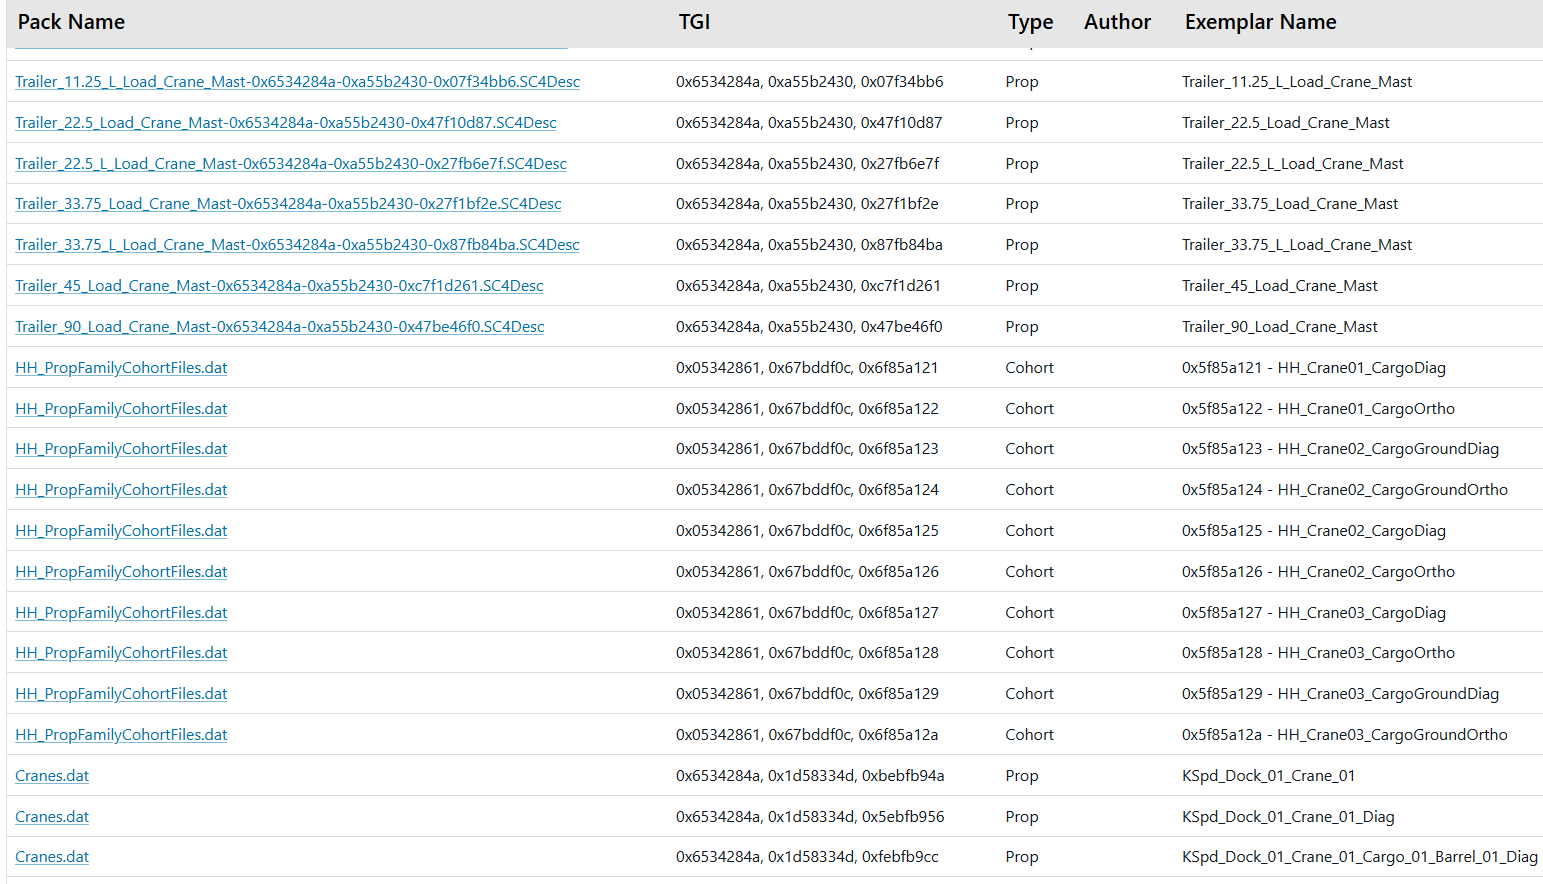This screenshot has width=1543, height=884.
Task: Click exemplar name Trailer_22.5_Load_Crane_Mast
Action: click(x=1286, y=123)
